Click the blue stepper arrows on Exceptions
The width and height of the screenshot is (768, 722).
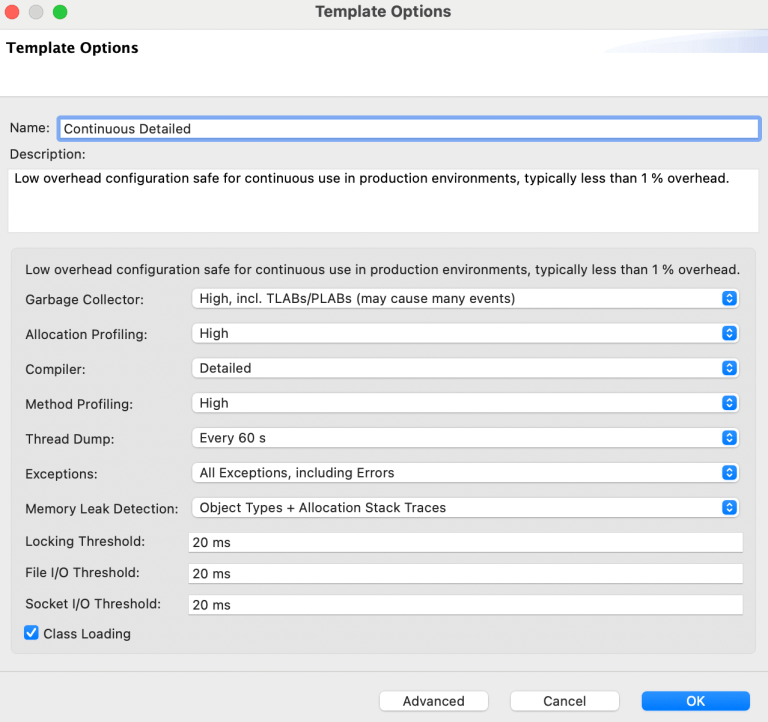pyautogui.click(x=729, y=473)
